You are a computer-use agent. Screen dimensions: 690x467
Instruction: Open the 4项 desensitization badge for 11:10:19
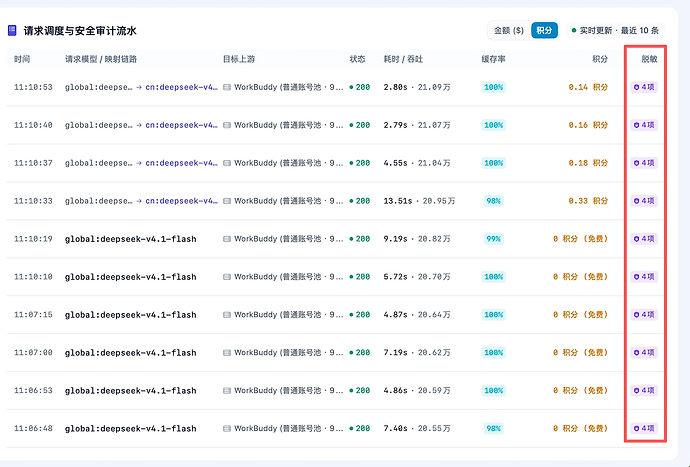pyautogui.click(x=644, y=239)
